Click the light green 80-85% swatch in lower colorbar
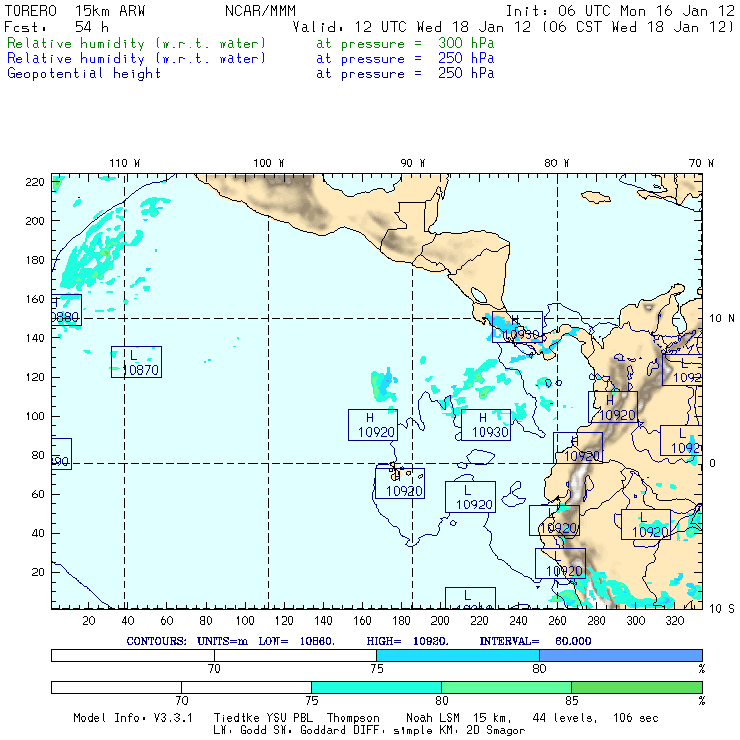The width and height of the screenshot is (740, 740). pos(506,687)
